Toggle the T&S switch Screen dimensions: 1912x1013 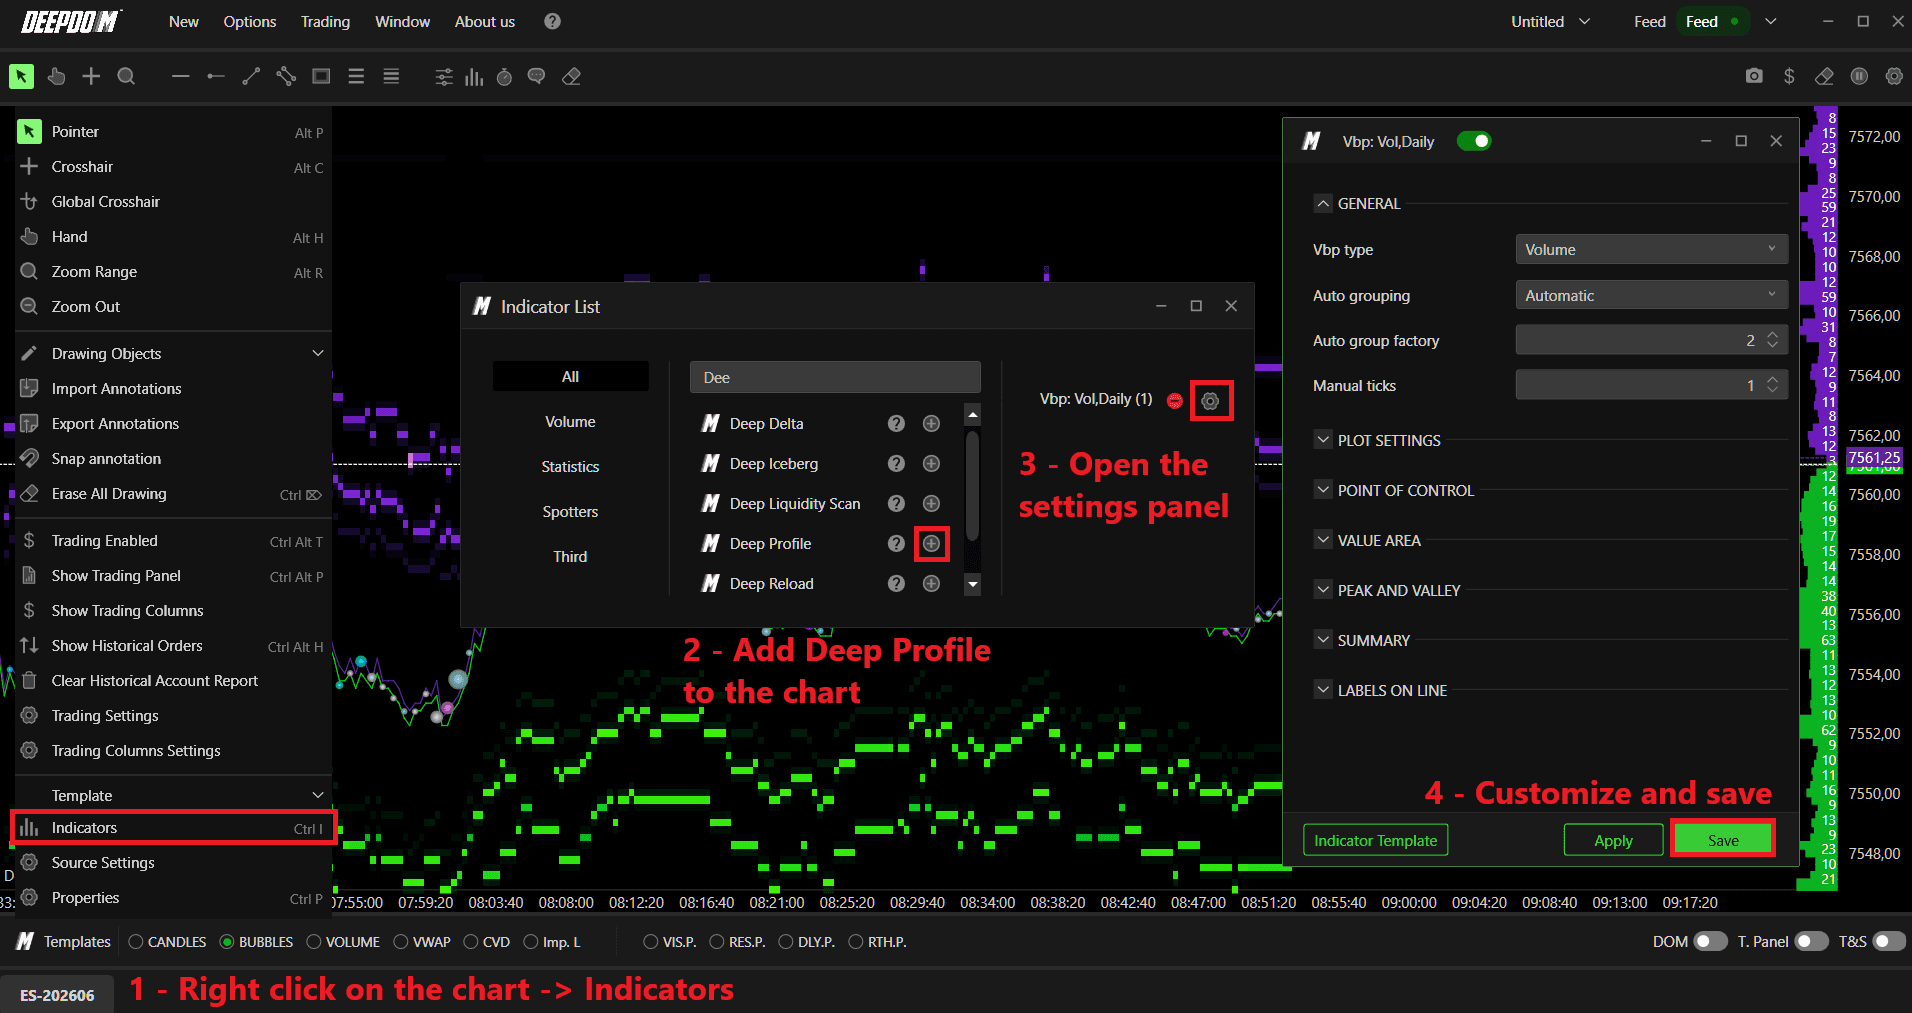point(1888,941)
